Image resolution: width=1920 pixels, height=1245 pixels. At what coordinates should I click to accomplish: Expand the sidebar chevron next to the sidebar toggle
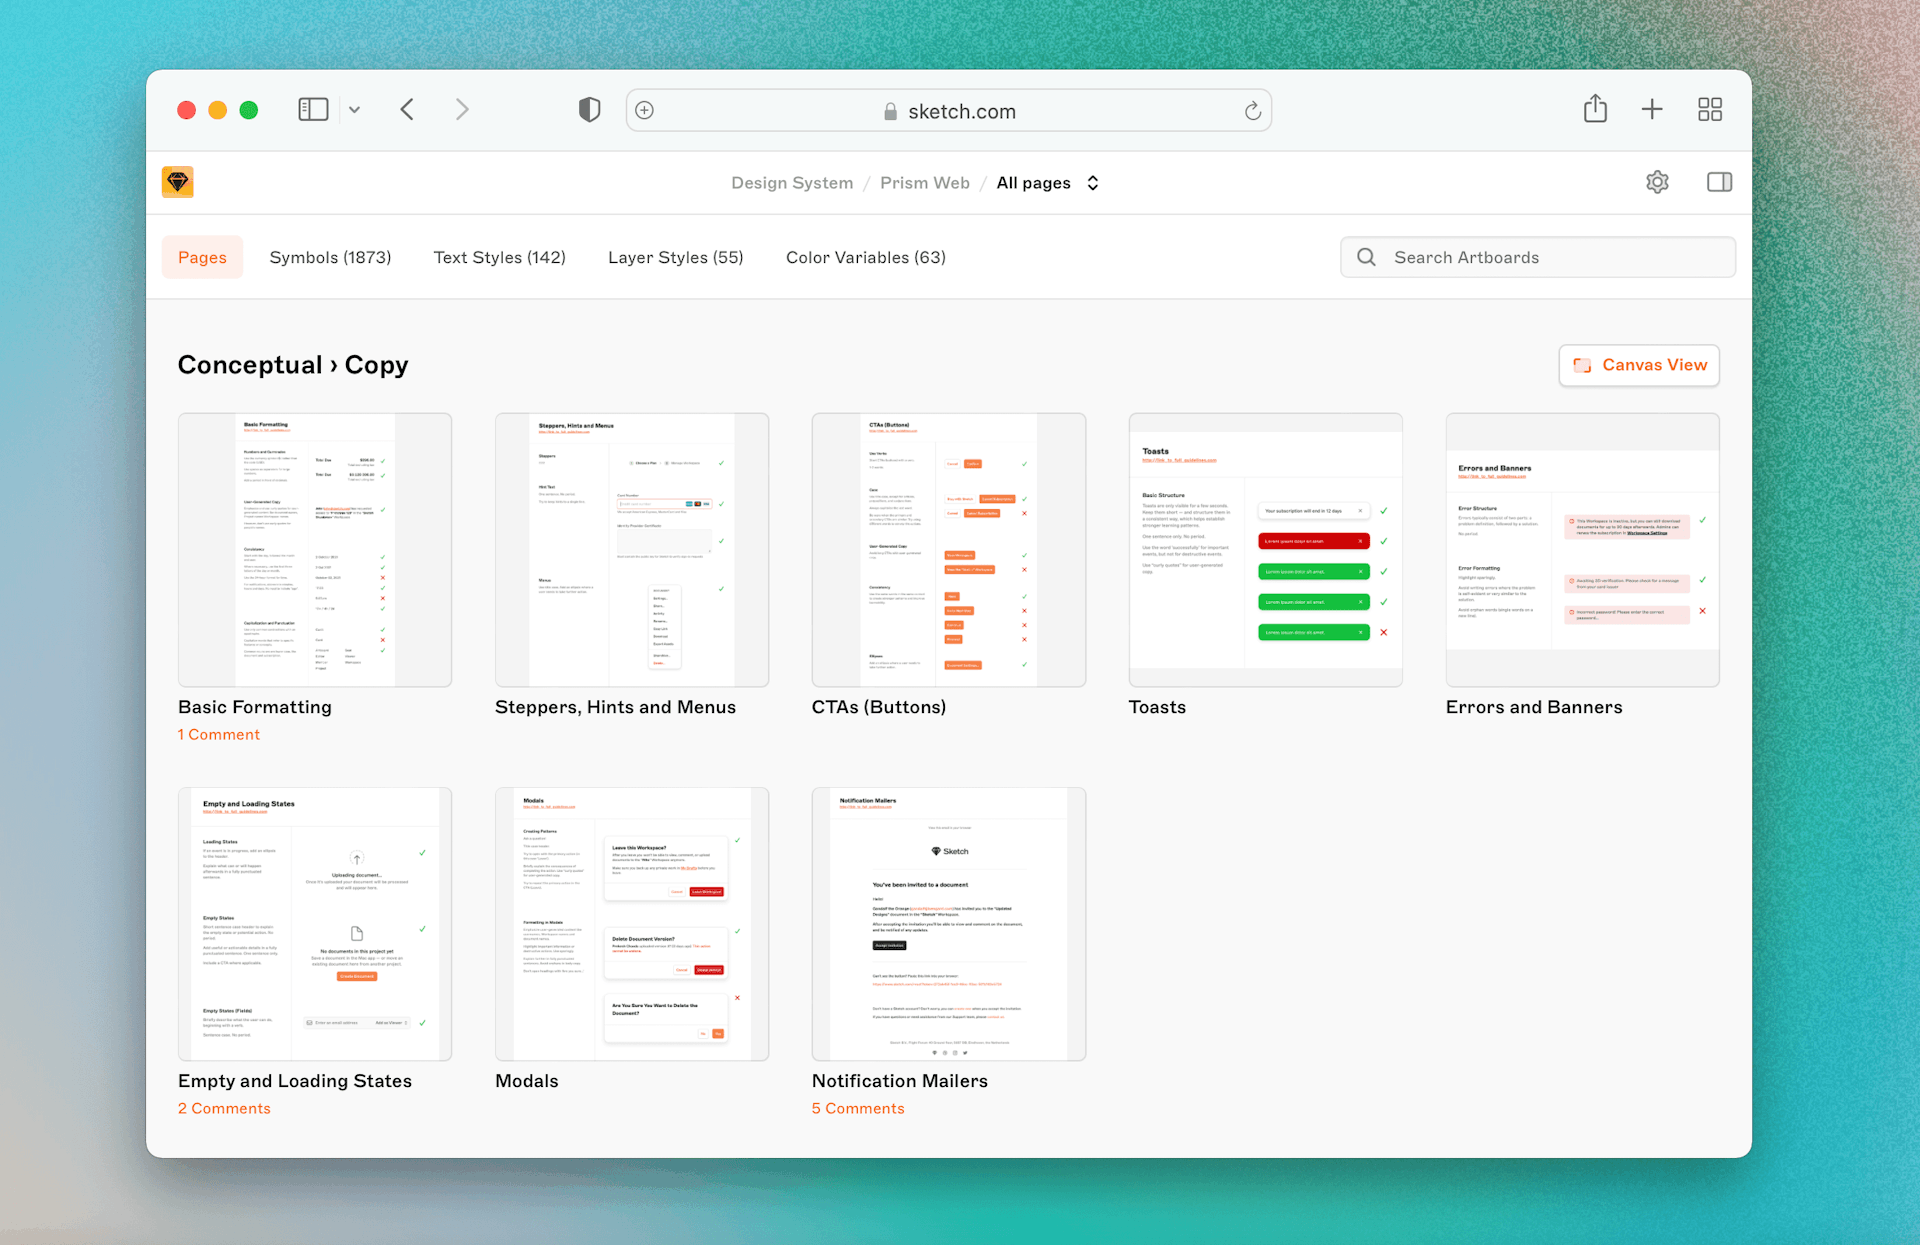pyautogui.click(x=354, y=110)
